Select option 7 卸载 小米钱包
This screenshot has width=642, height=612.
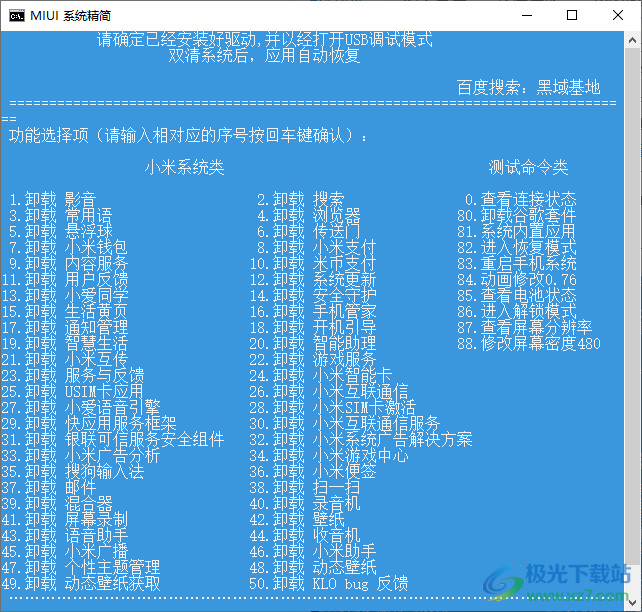tap(69, 248)
